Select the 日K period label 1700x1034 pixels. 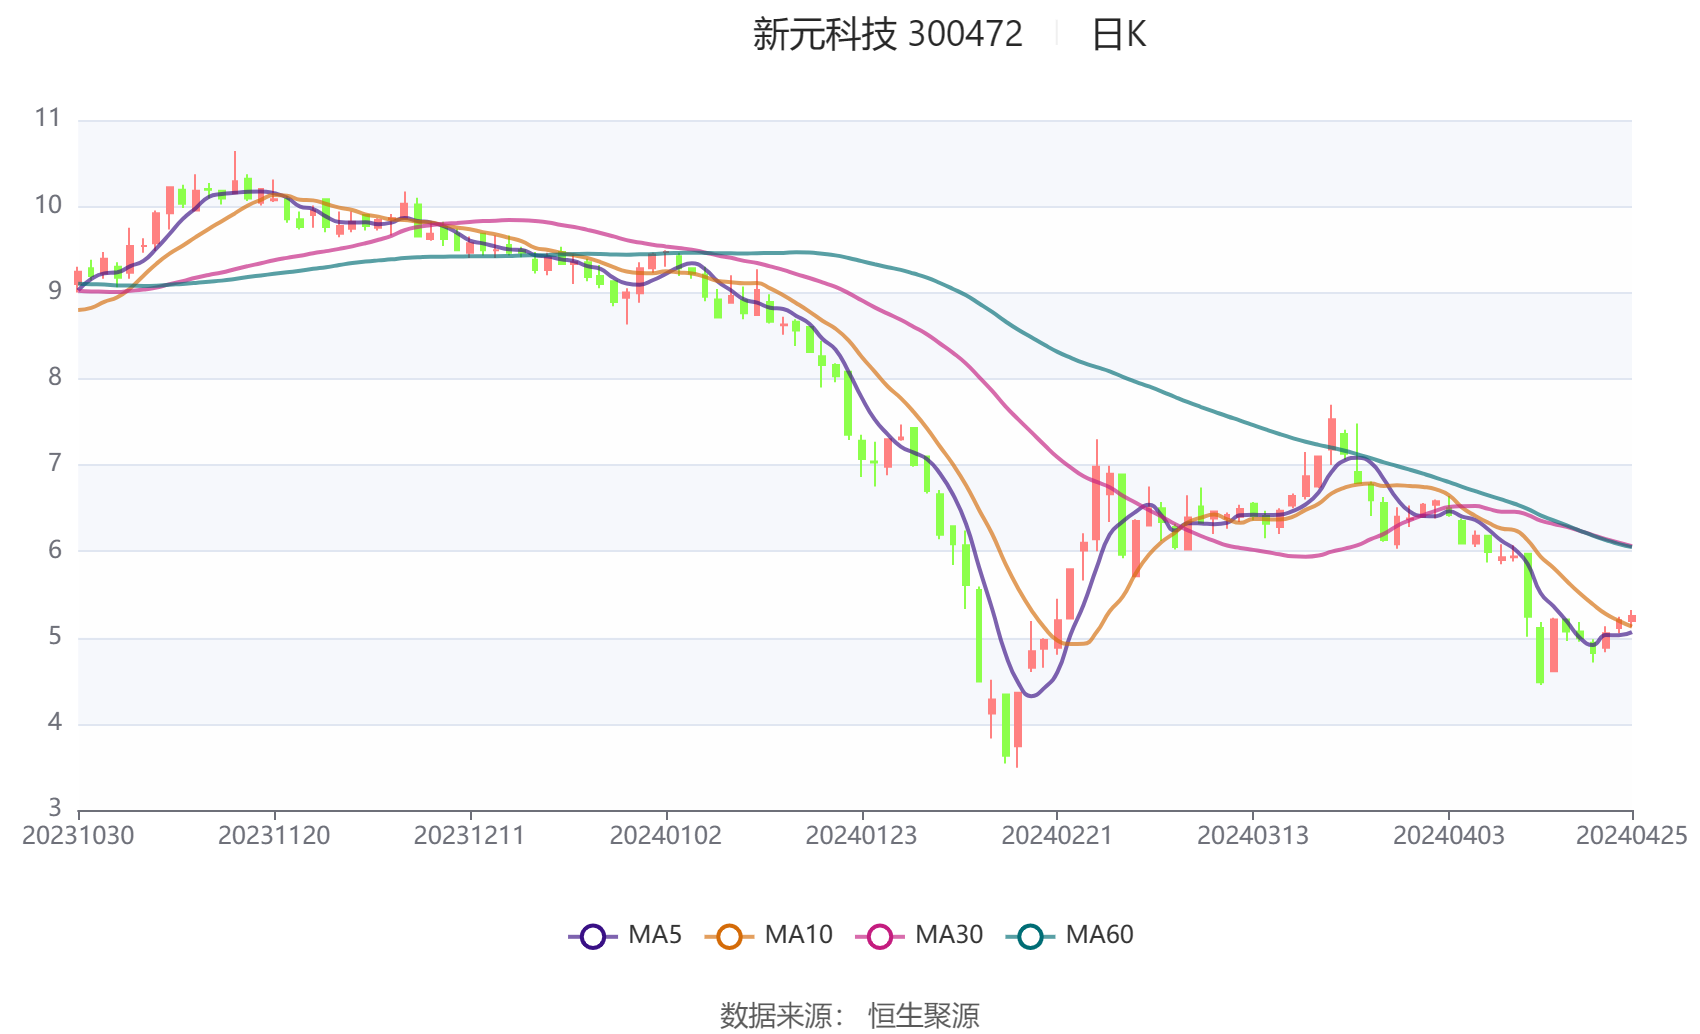[x=1118, y=35]
